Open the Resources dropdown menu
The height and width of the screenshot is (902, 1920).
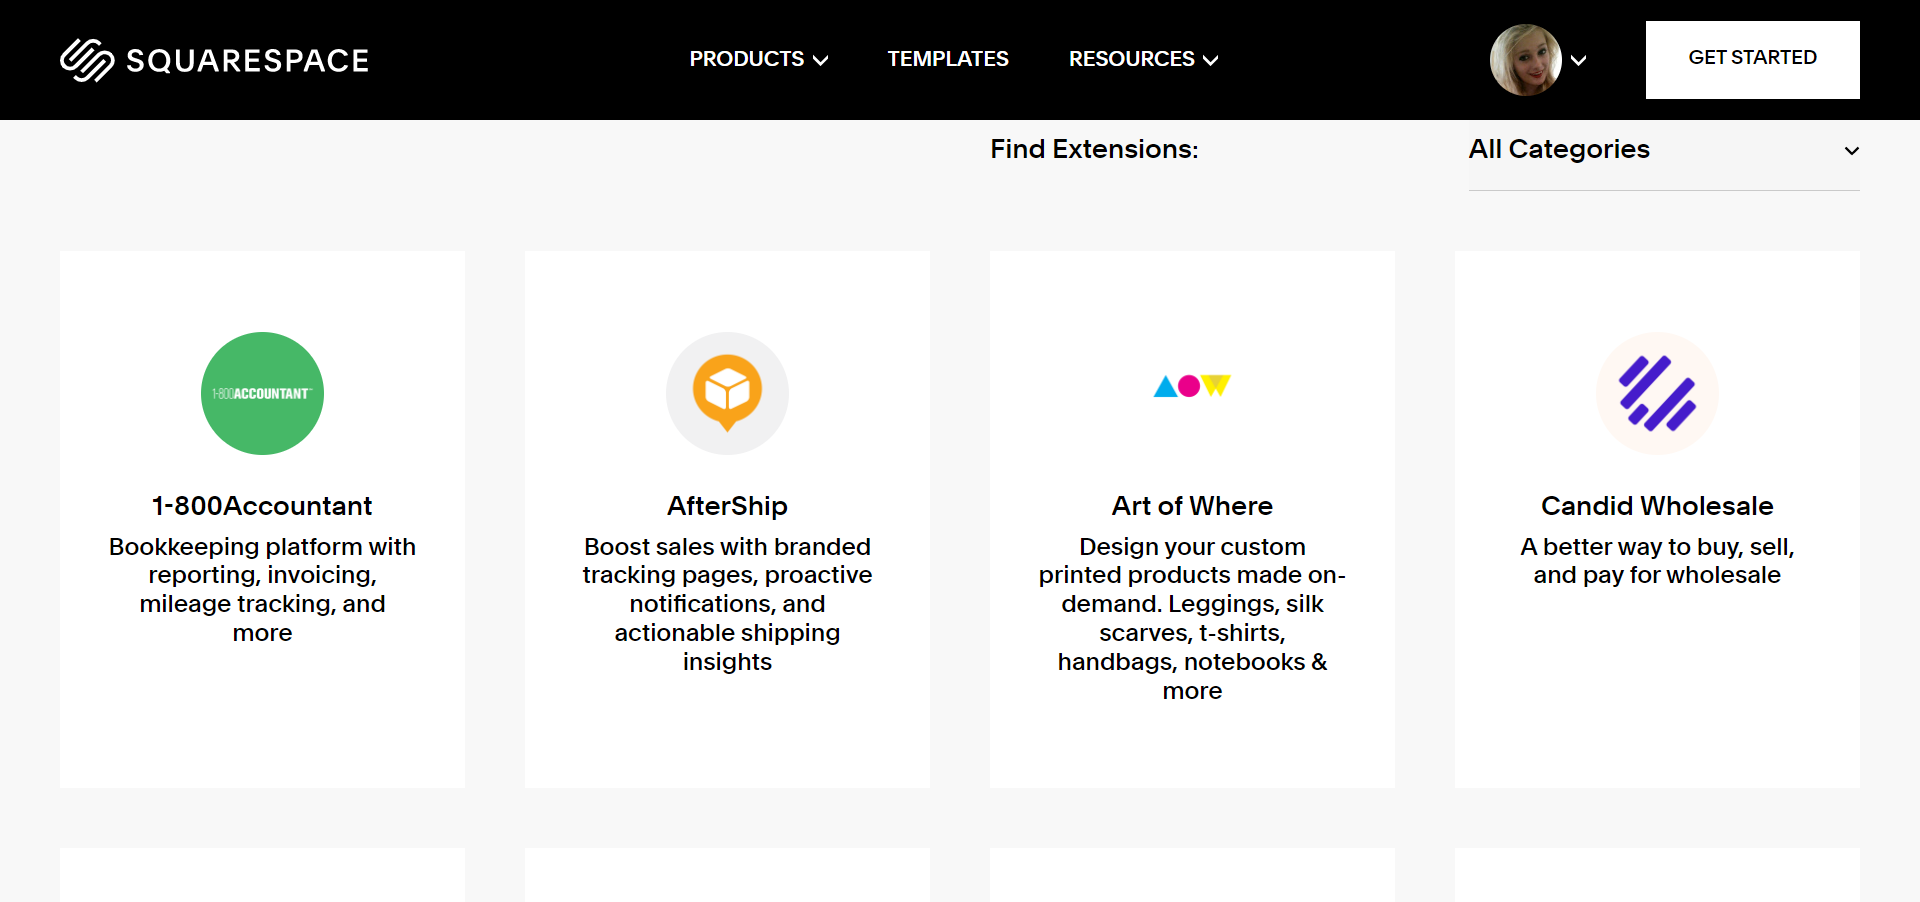(1142, 59)
